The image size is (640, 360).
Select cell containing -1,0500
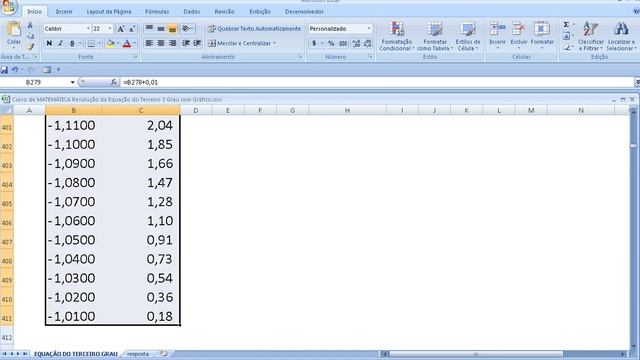[x=73, y=240]
